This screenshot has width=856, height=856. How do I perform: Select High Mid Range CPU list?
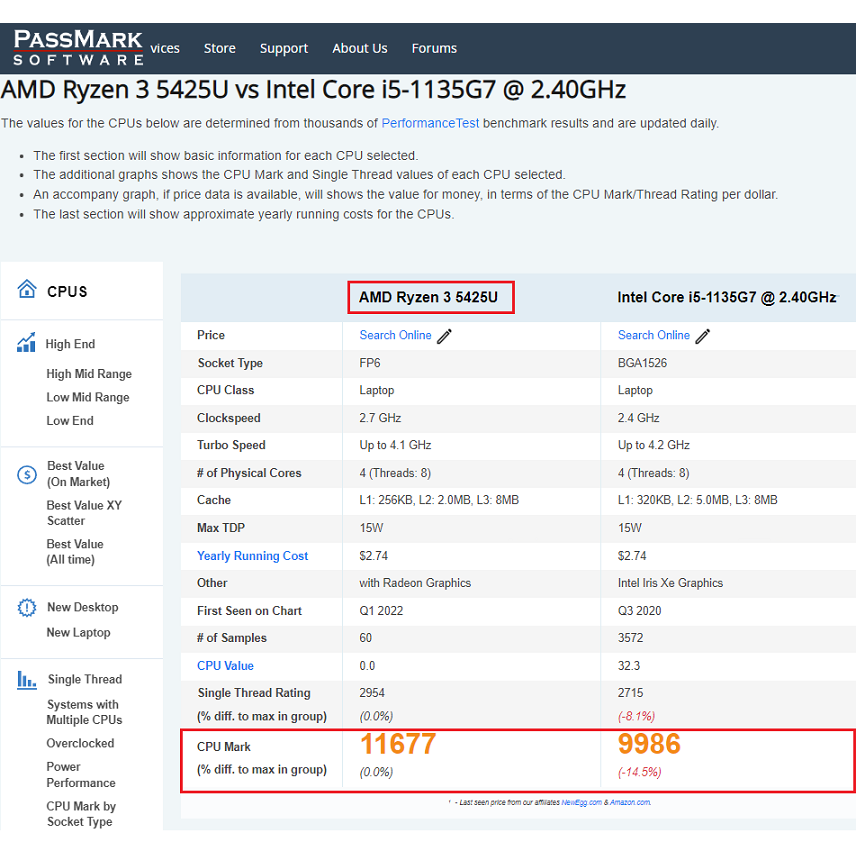click(x=89, y=374)
